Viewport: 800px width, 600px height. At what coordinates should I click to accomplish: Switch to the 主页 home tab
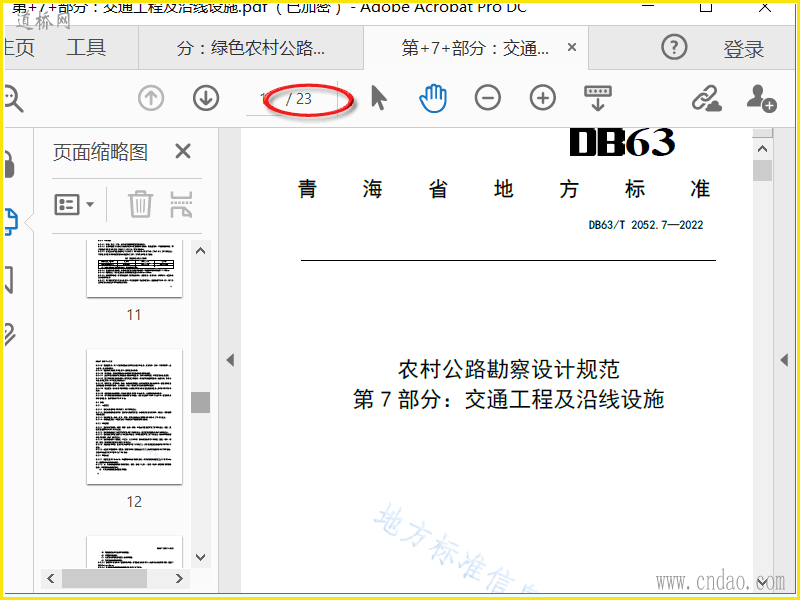click(19, 47)
